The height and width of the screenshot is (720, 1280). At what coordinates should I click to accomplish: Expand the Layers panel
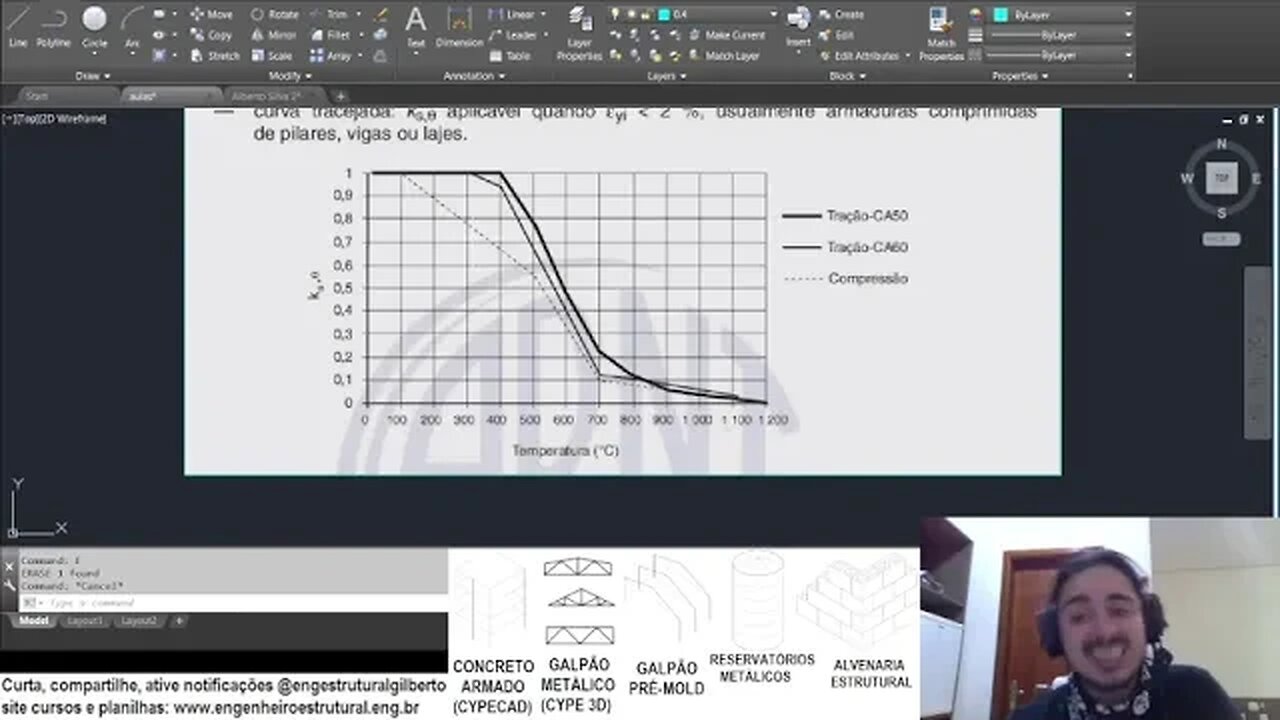pos(666,76)
